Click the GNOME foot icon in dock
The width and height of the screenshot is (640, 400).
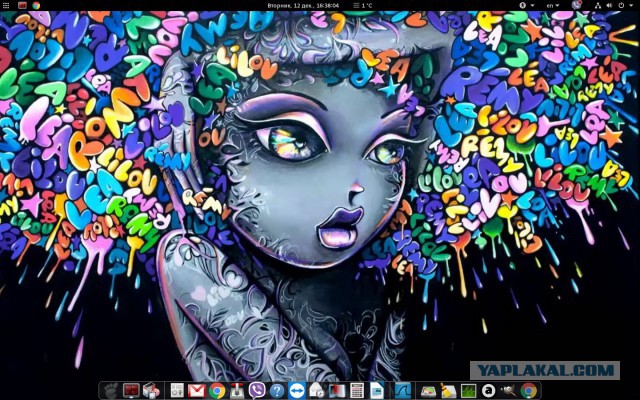coord(111,391)
